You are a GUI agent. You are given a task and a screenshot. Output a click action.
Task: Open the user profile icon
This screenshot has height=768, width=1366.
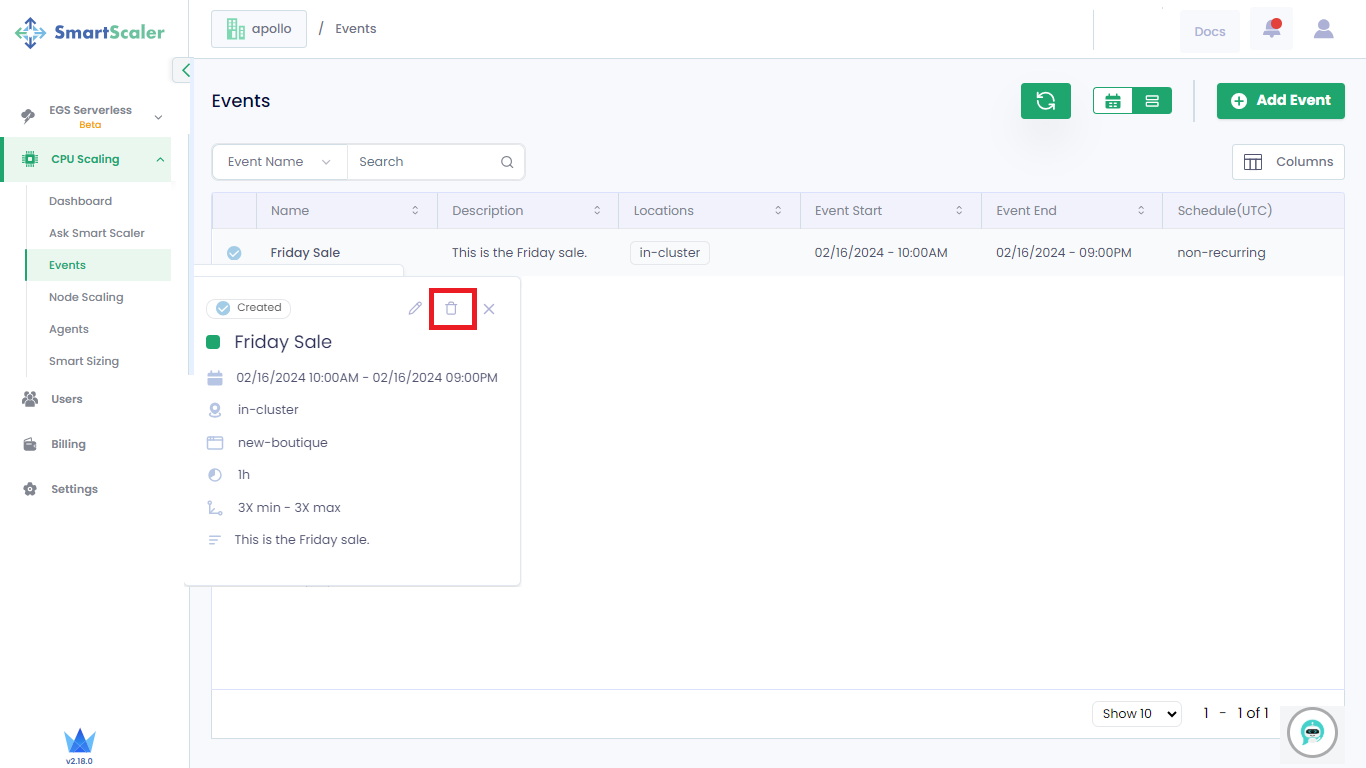1323,29
